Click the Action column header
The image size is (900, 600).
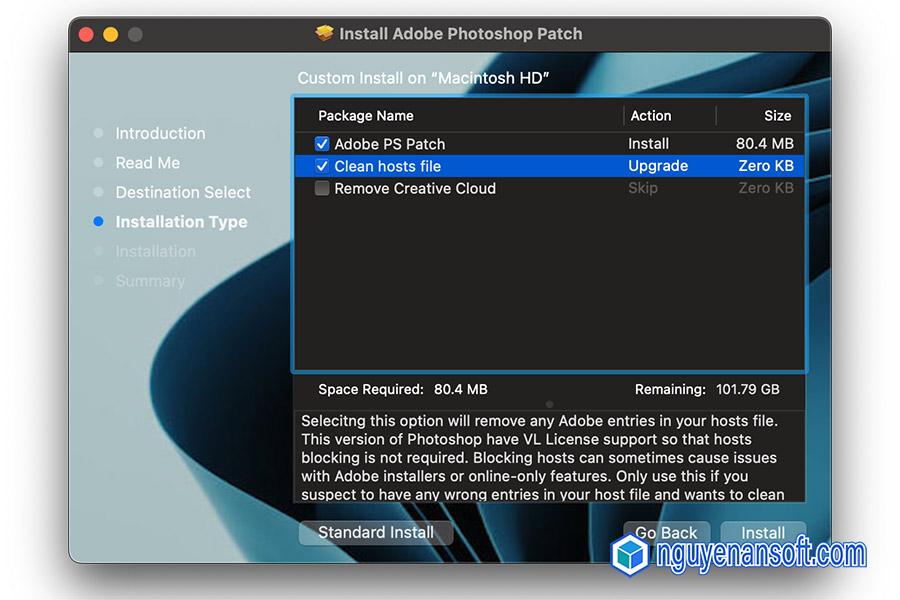(x=650, y=116)
